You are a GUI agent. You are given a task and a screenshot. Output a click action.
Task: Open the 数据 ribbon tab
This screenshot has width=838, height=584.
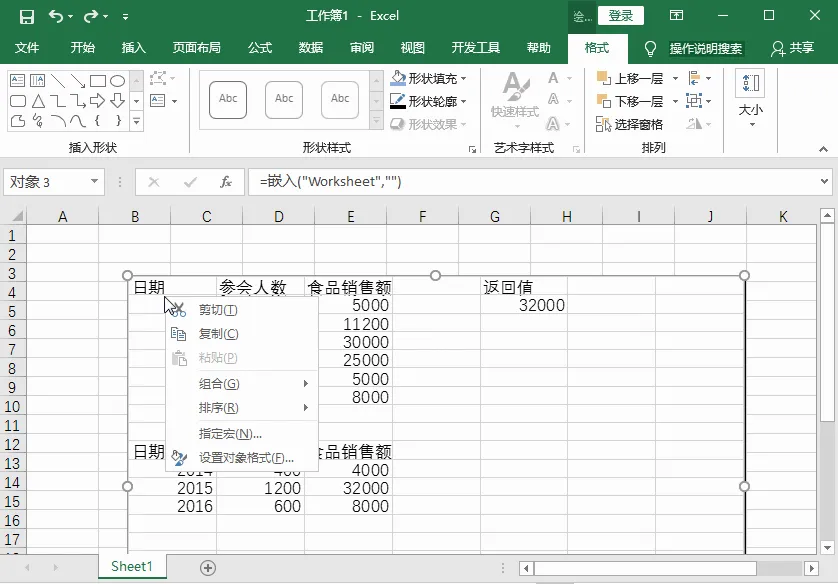coord(310,48)
